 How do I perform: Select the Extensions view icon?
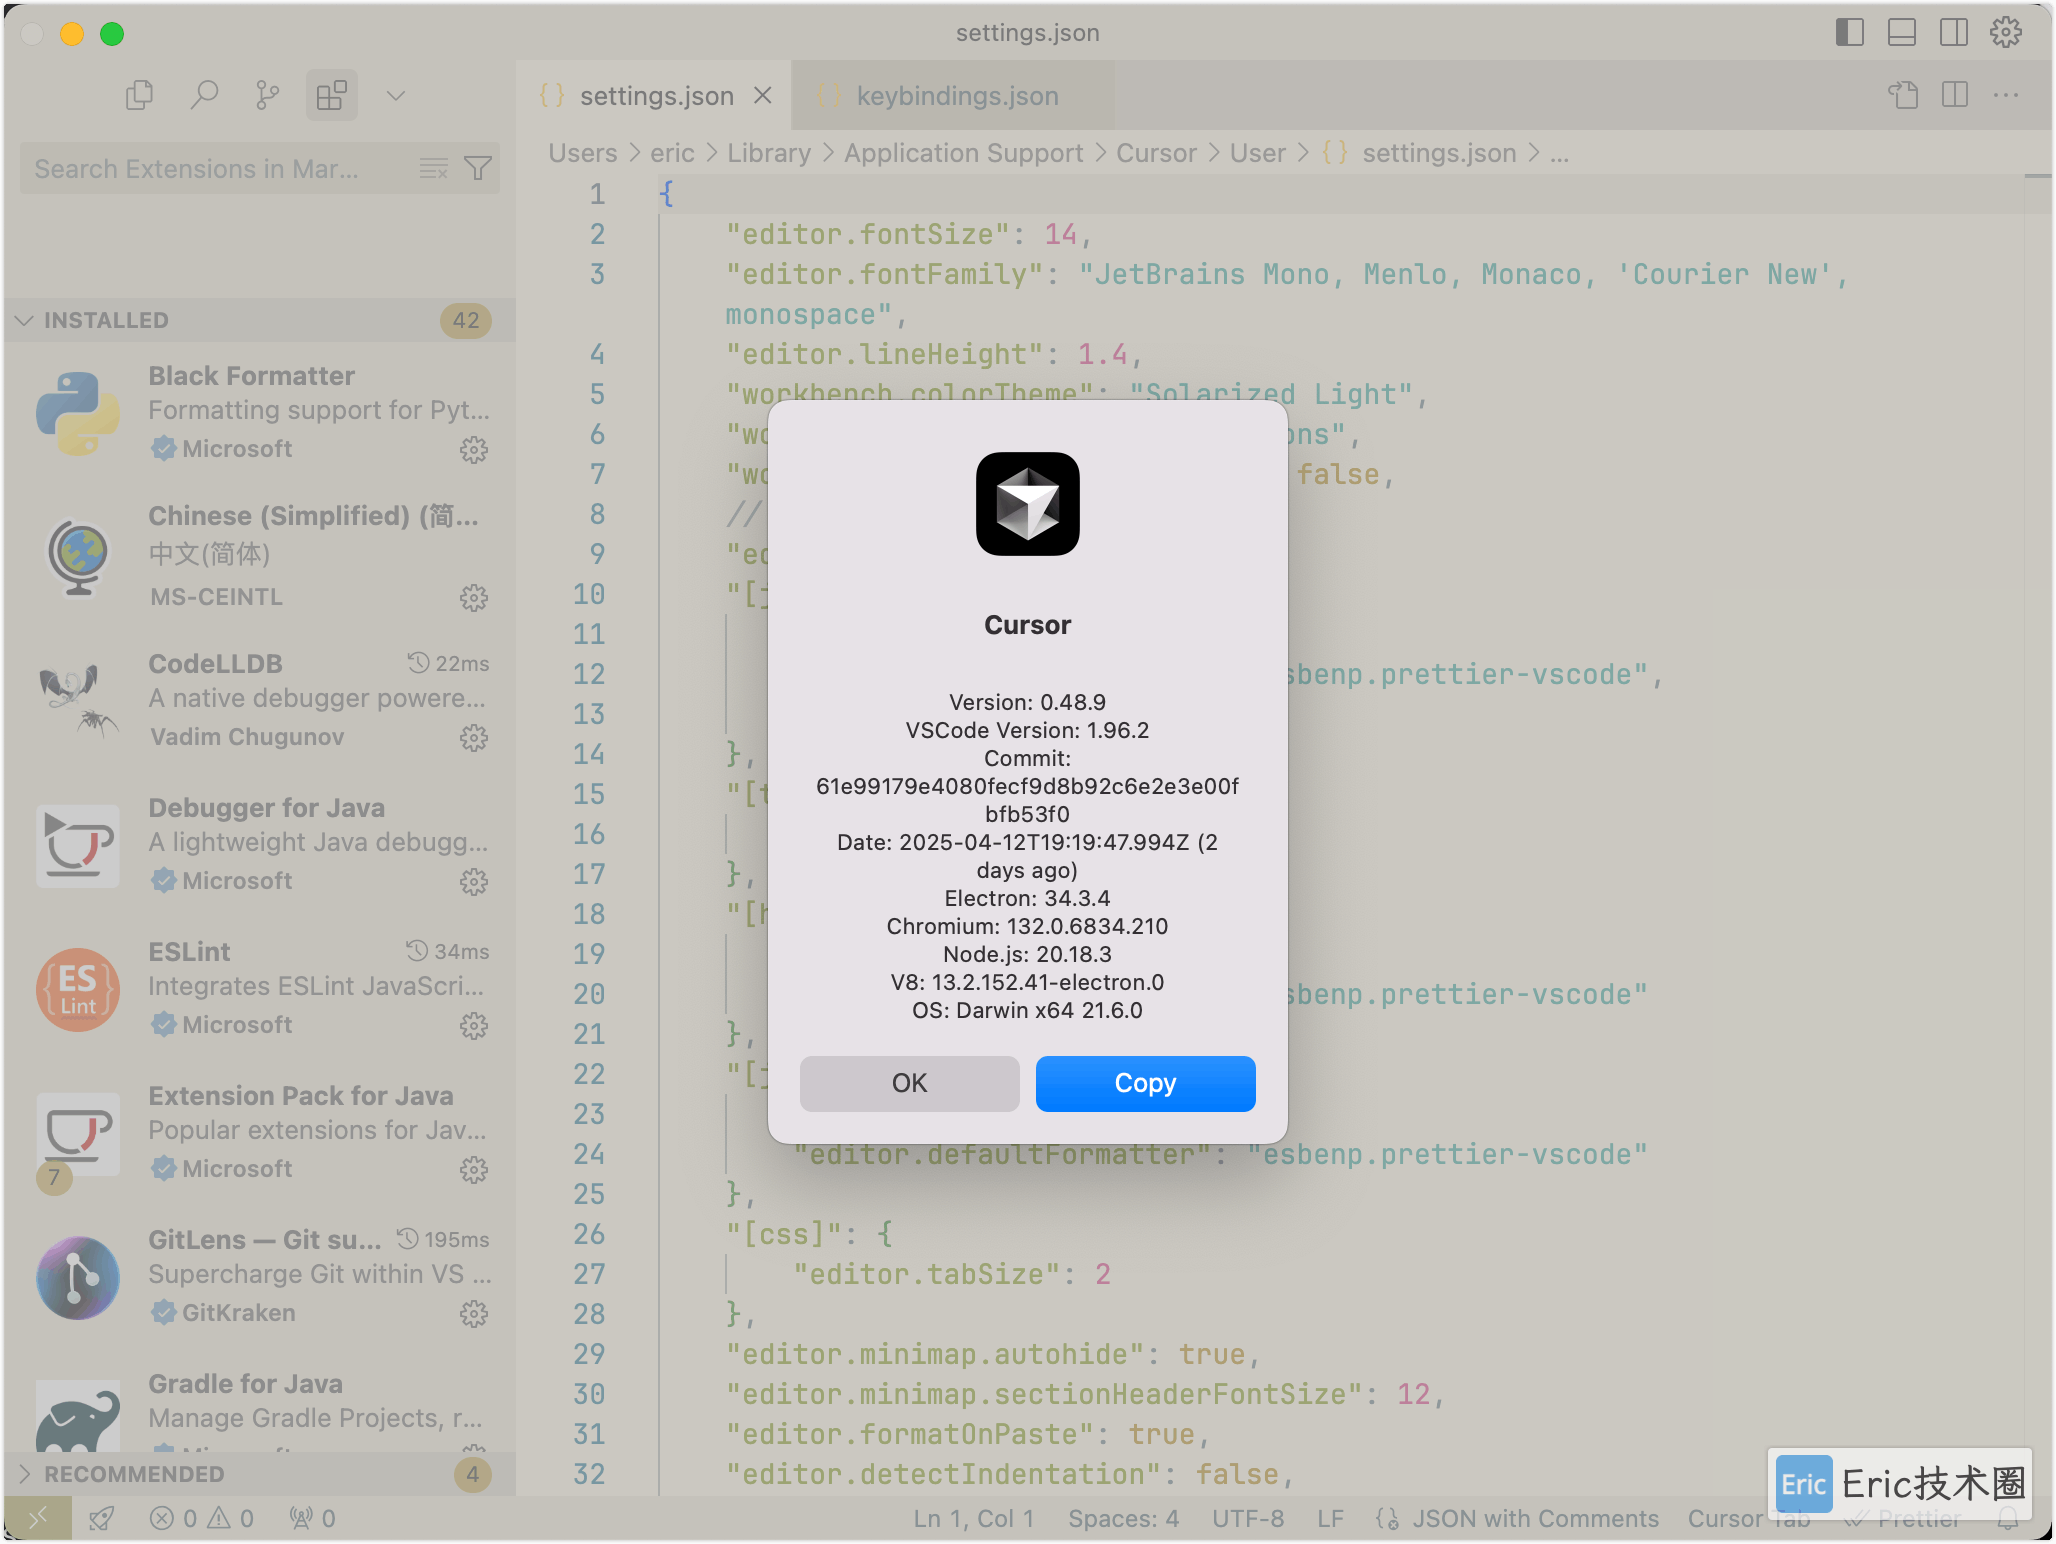pos(332,95)
